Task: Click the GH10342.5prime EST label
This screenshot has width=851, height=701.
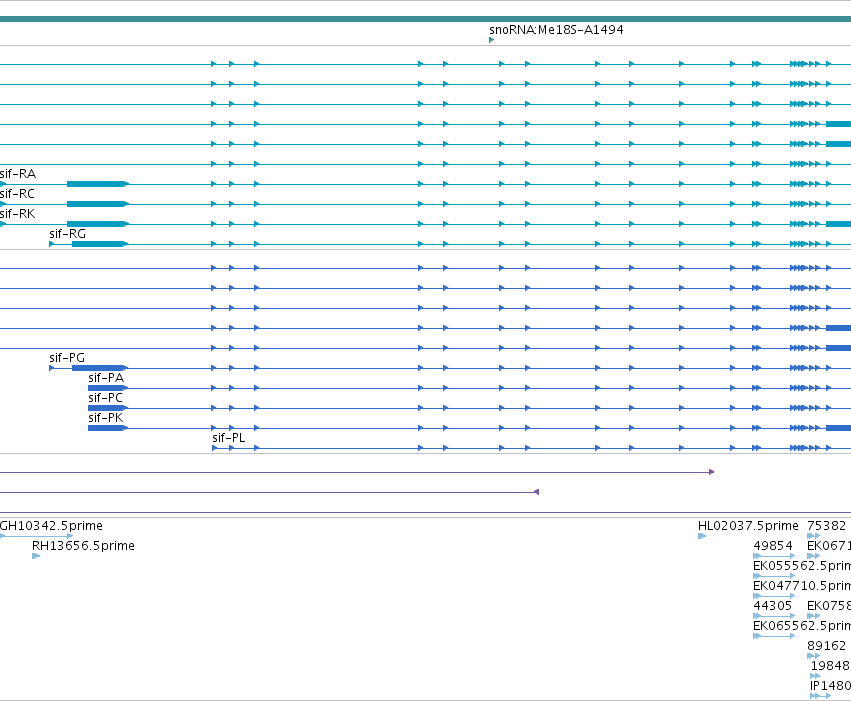Action: [x=51, y=526]
